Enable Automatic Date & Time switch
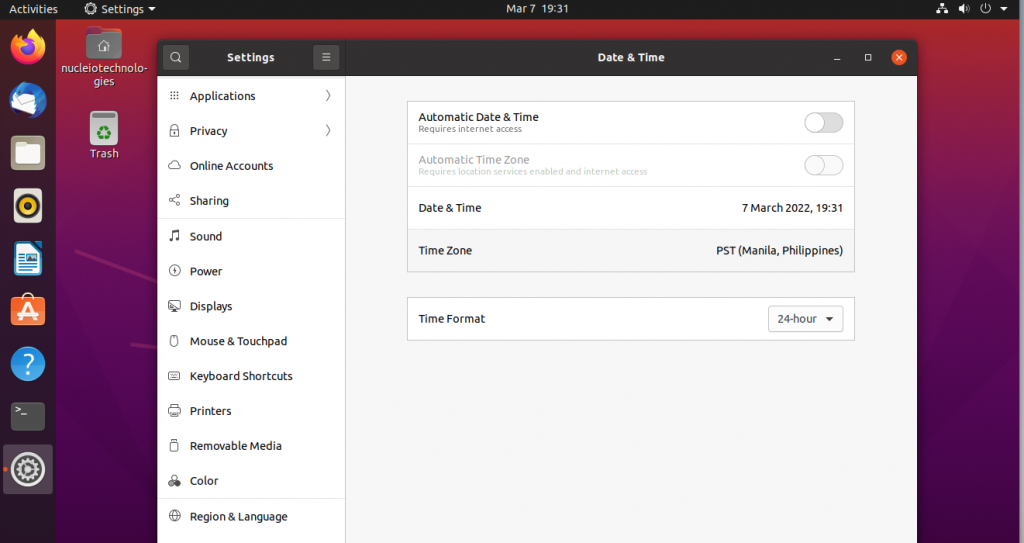This screenshot has height=543, width=1024. 824,123
